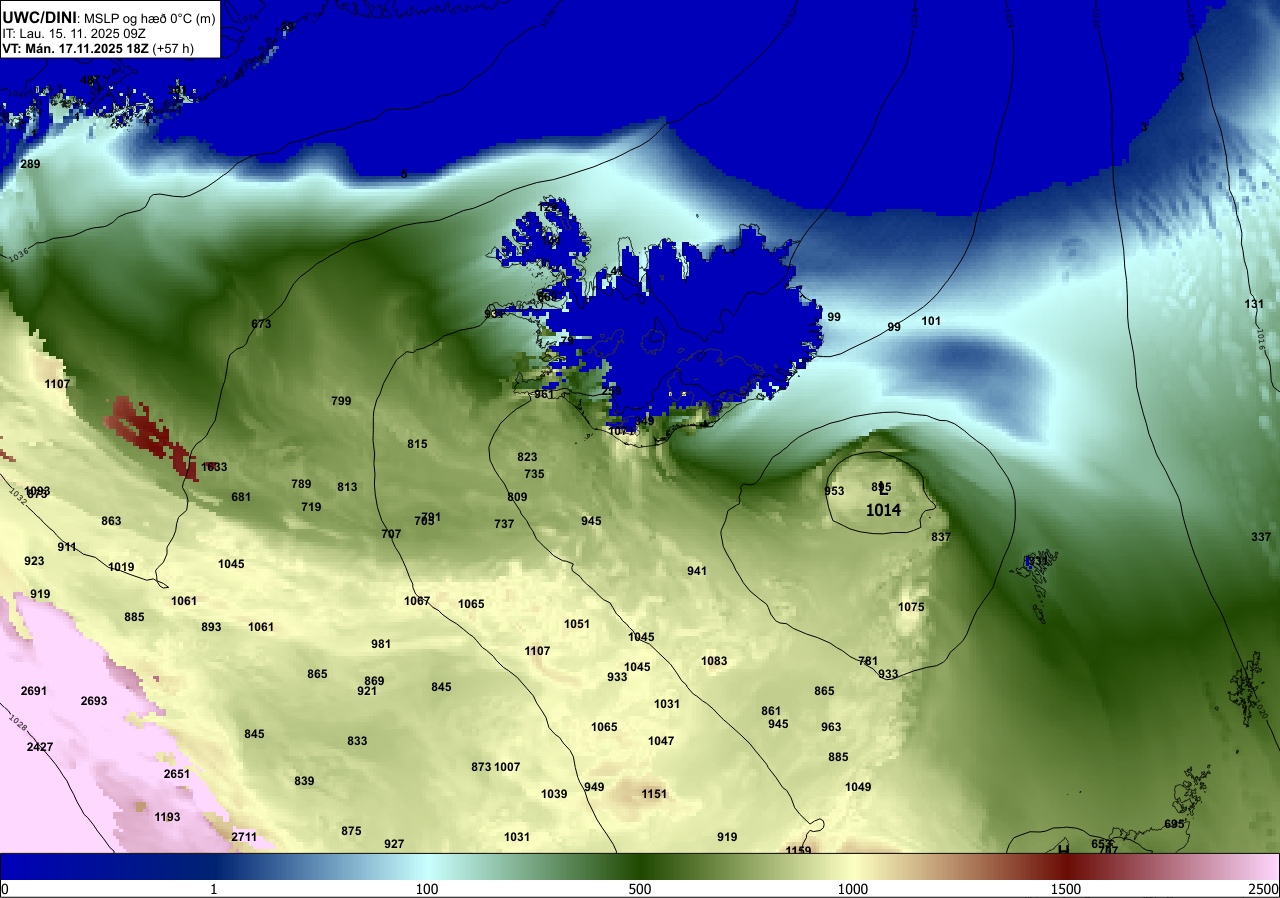Viewport: 1280px width, 898px height.
Task: Click the height value '673'
Action: (261, 324)
